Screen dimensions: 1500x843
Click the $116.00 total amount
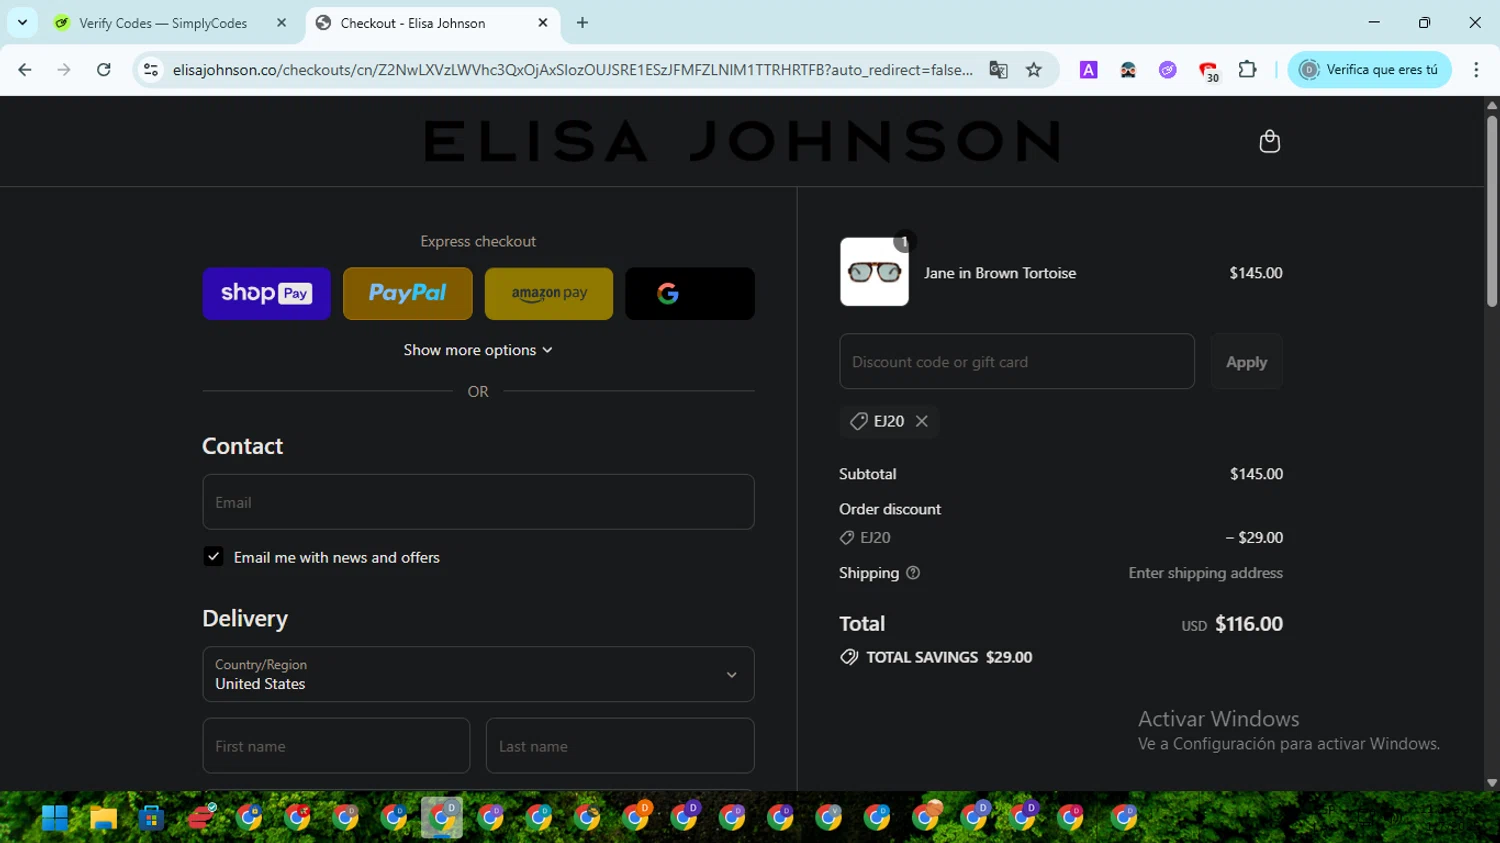pyautogui.click(x=1249, y=624)
